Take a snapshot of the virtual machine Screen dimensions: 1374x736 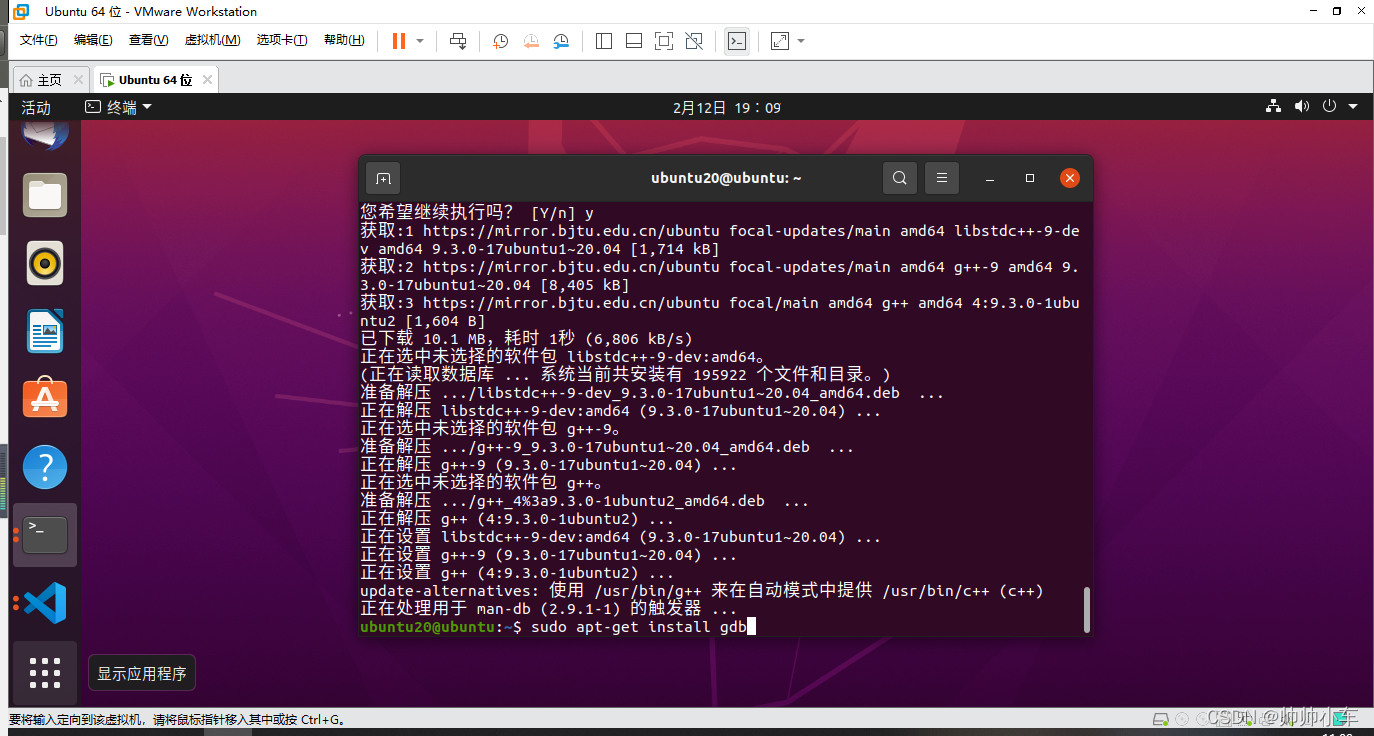point(501,41)
